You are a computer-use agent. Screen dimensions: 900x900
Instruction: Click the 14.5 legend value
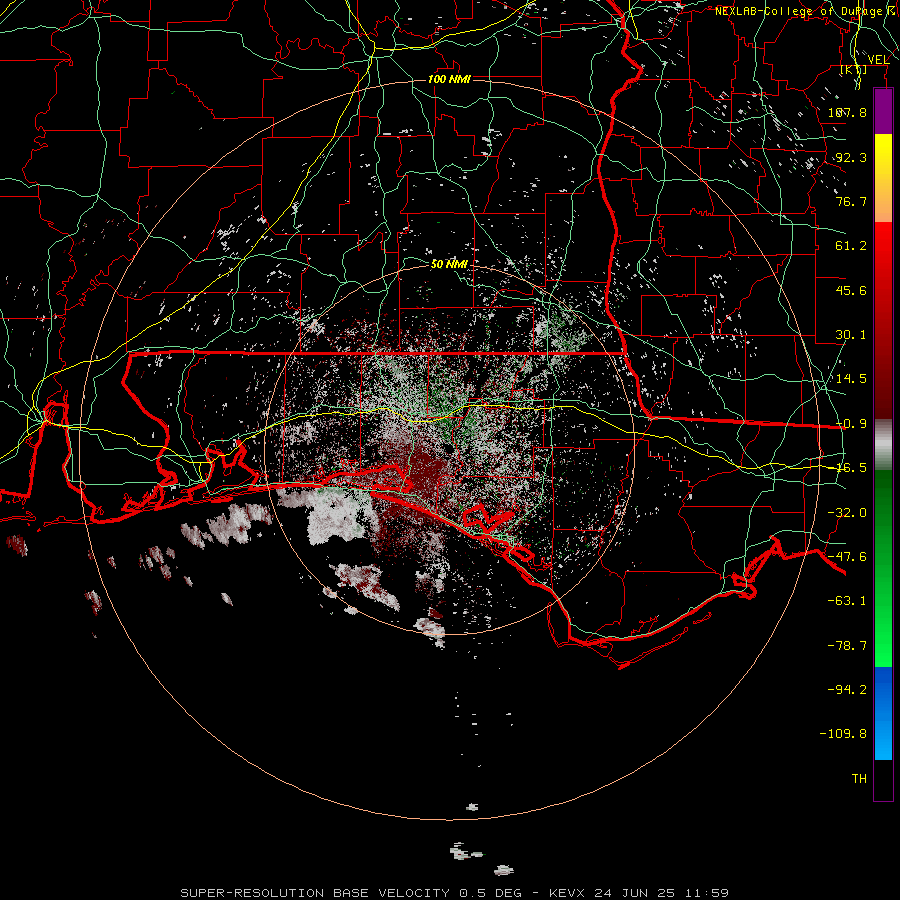851,379
